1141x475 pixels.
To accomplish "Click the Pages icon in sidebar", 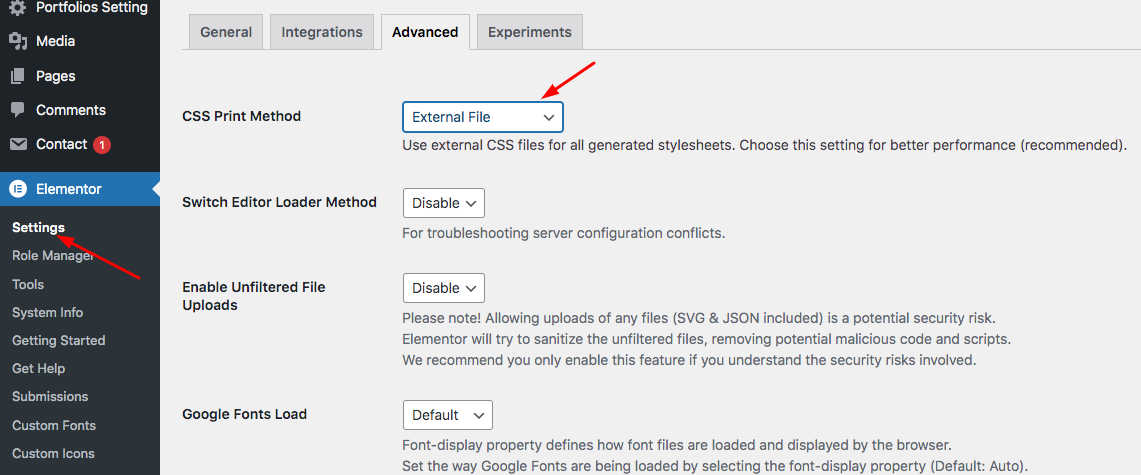I will coord(18,76).
